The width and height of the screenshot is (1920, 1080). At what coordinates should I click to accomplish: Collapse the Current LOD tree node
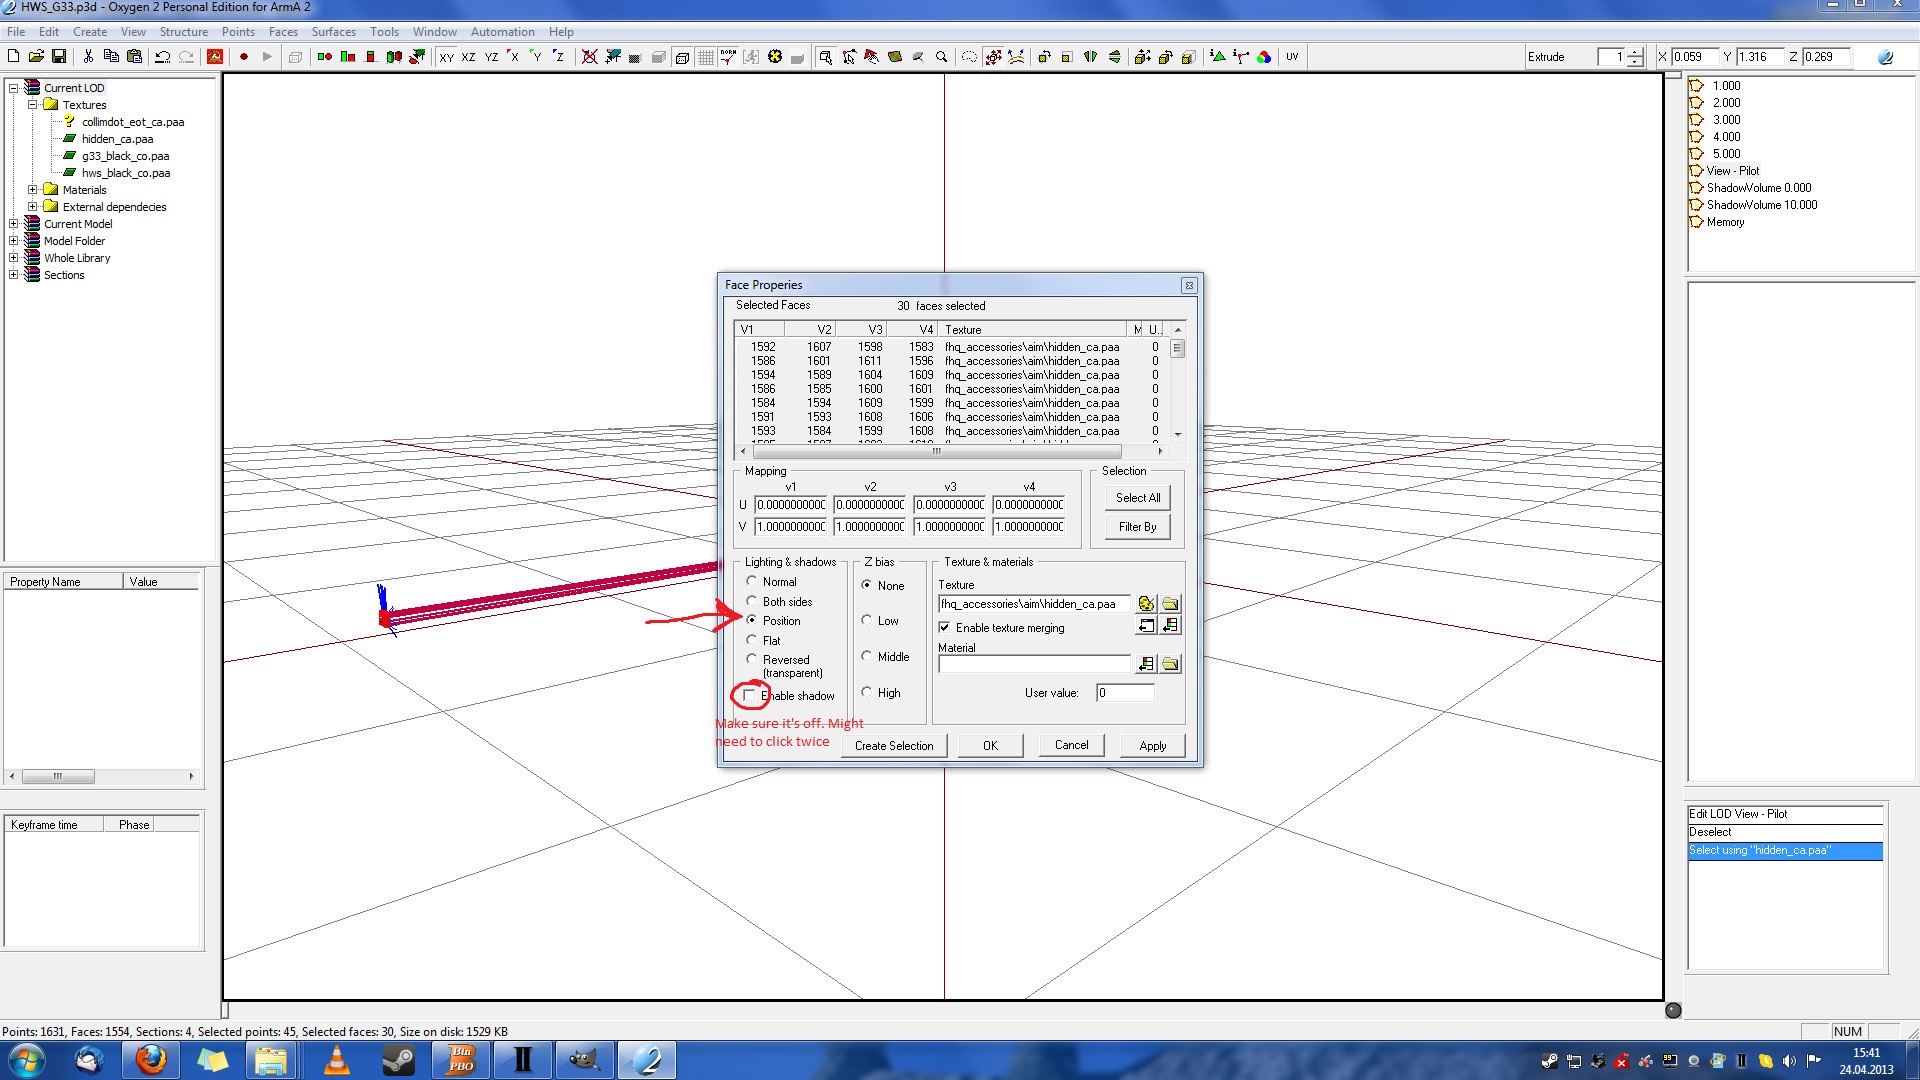click(x=14, y=88)
